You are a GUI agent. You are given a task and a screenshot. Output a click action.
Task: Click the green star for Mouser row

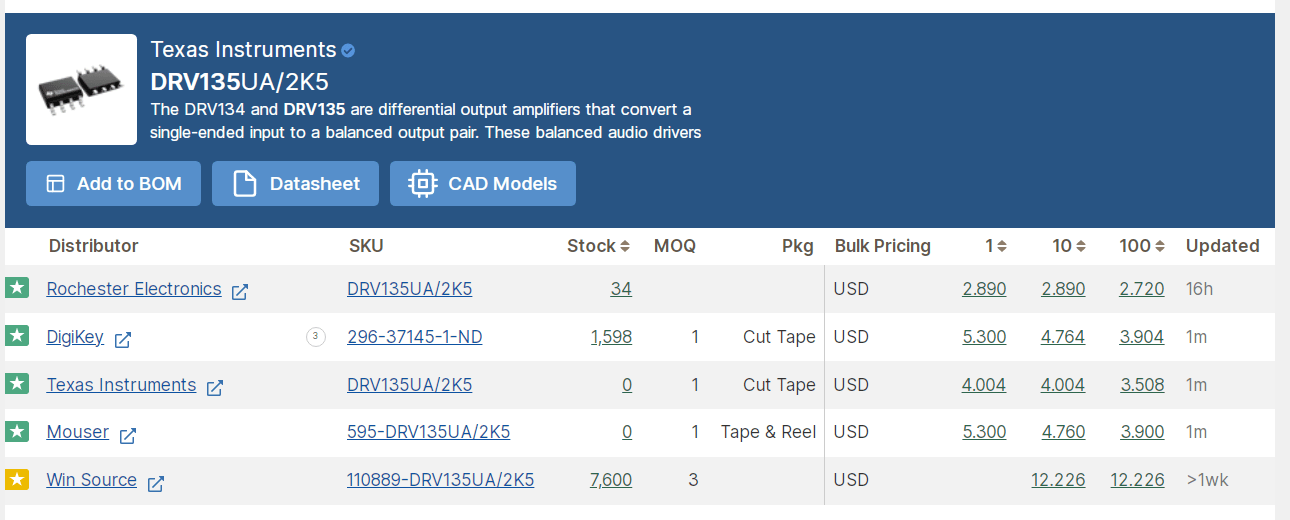(17, 431)
